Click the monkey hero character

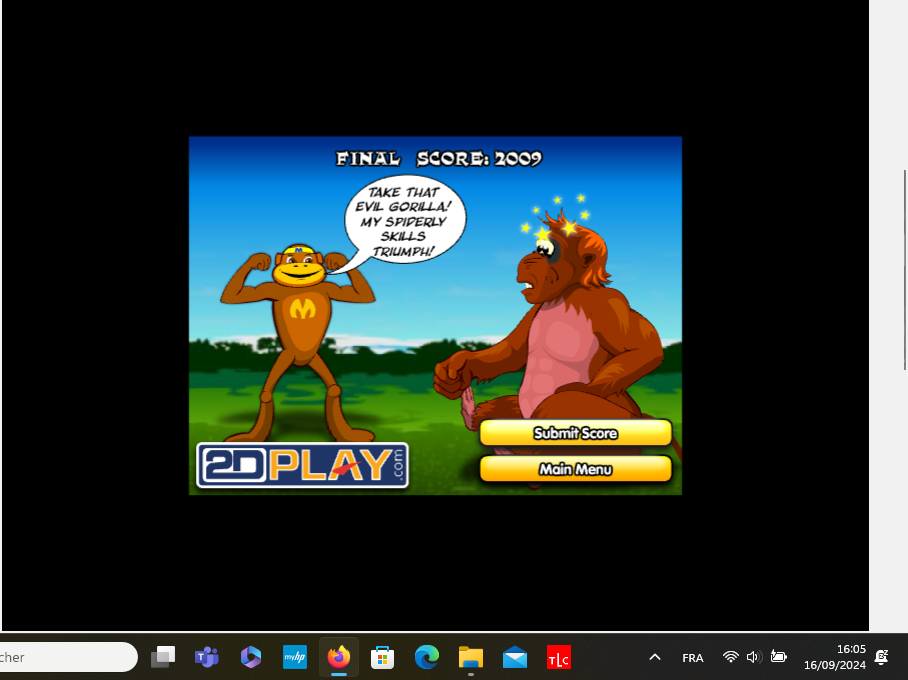(299, 330)
